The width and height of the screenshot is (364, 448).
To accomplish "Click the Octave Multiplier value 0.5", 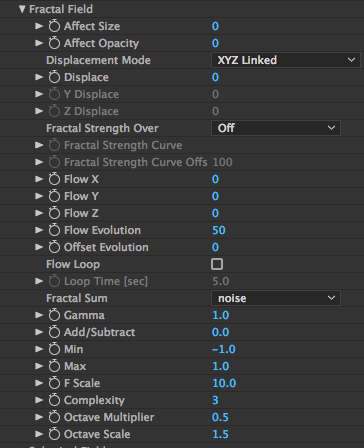I will 220,417.
